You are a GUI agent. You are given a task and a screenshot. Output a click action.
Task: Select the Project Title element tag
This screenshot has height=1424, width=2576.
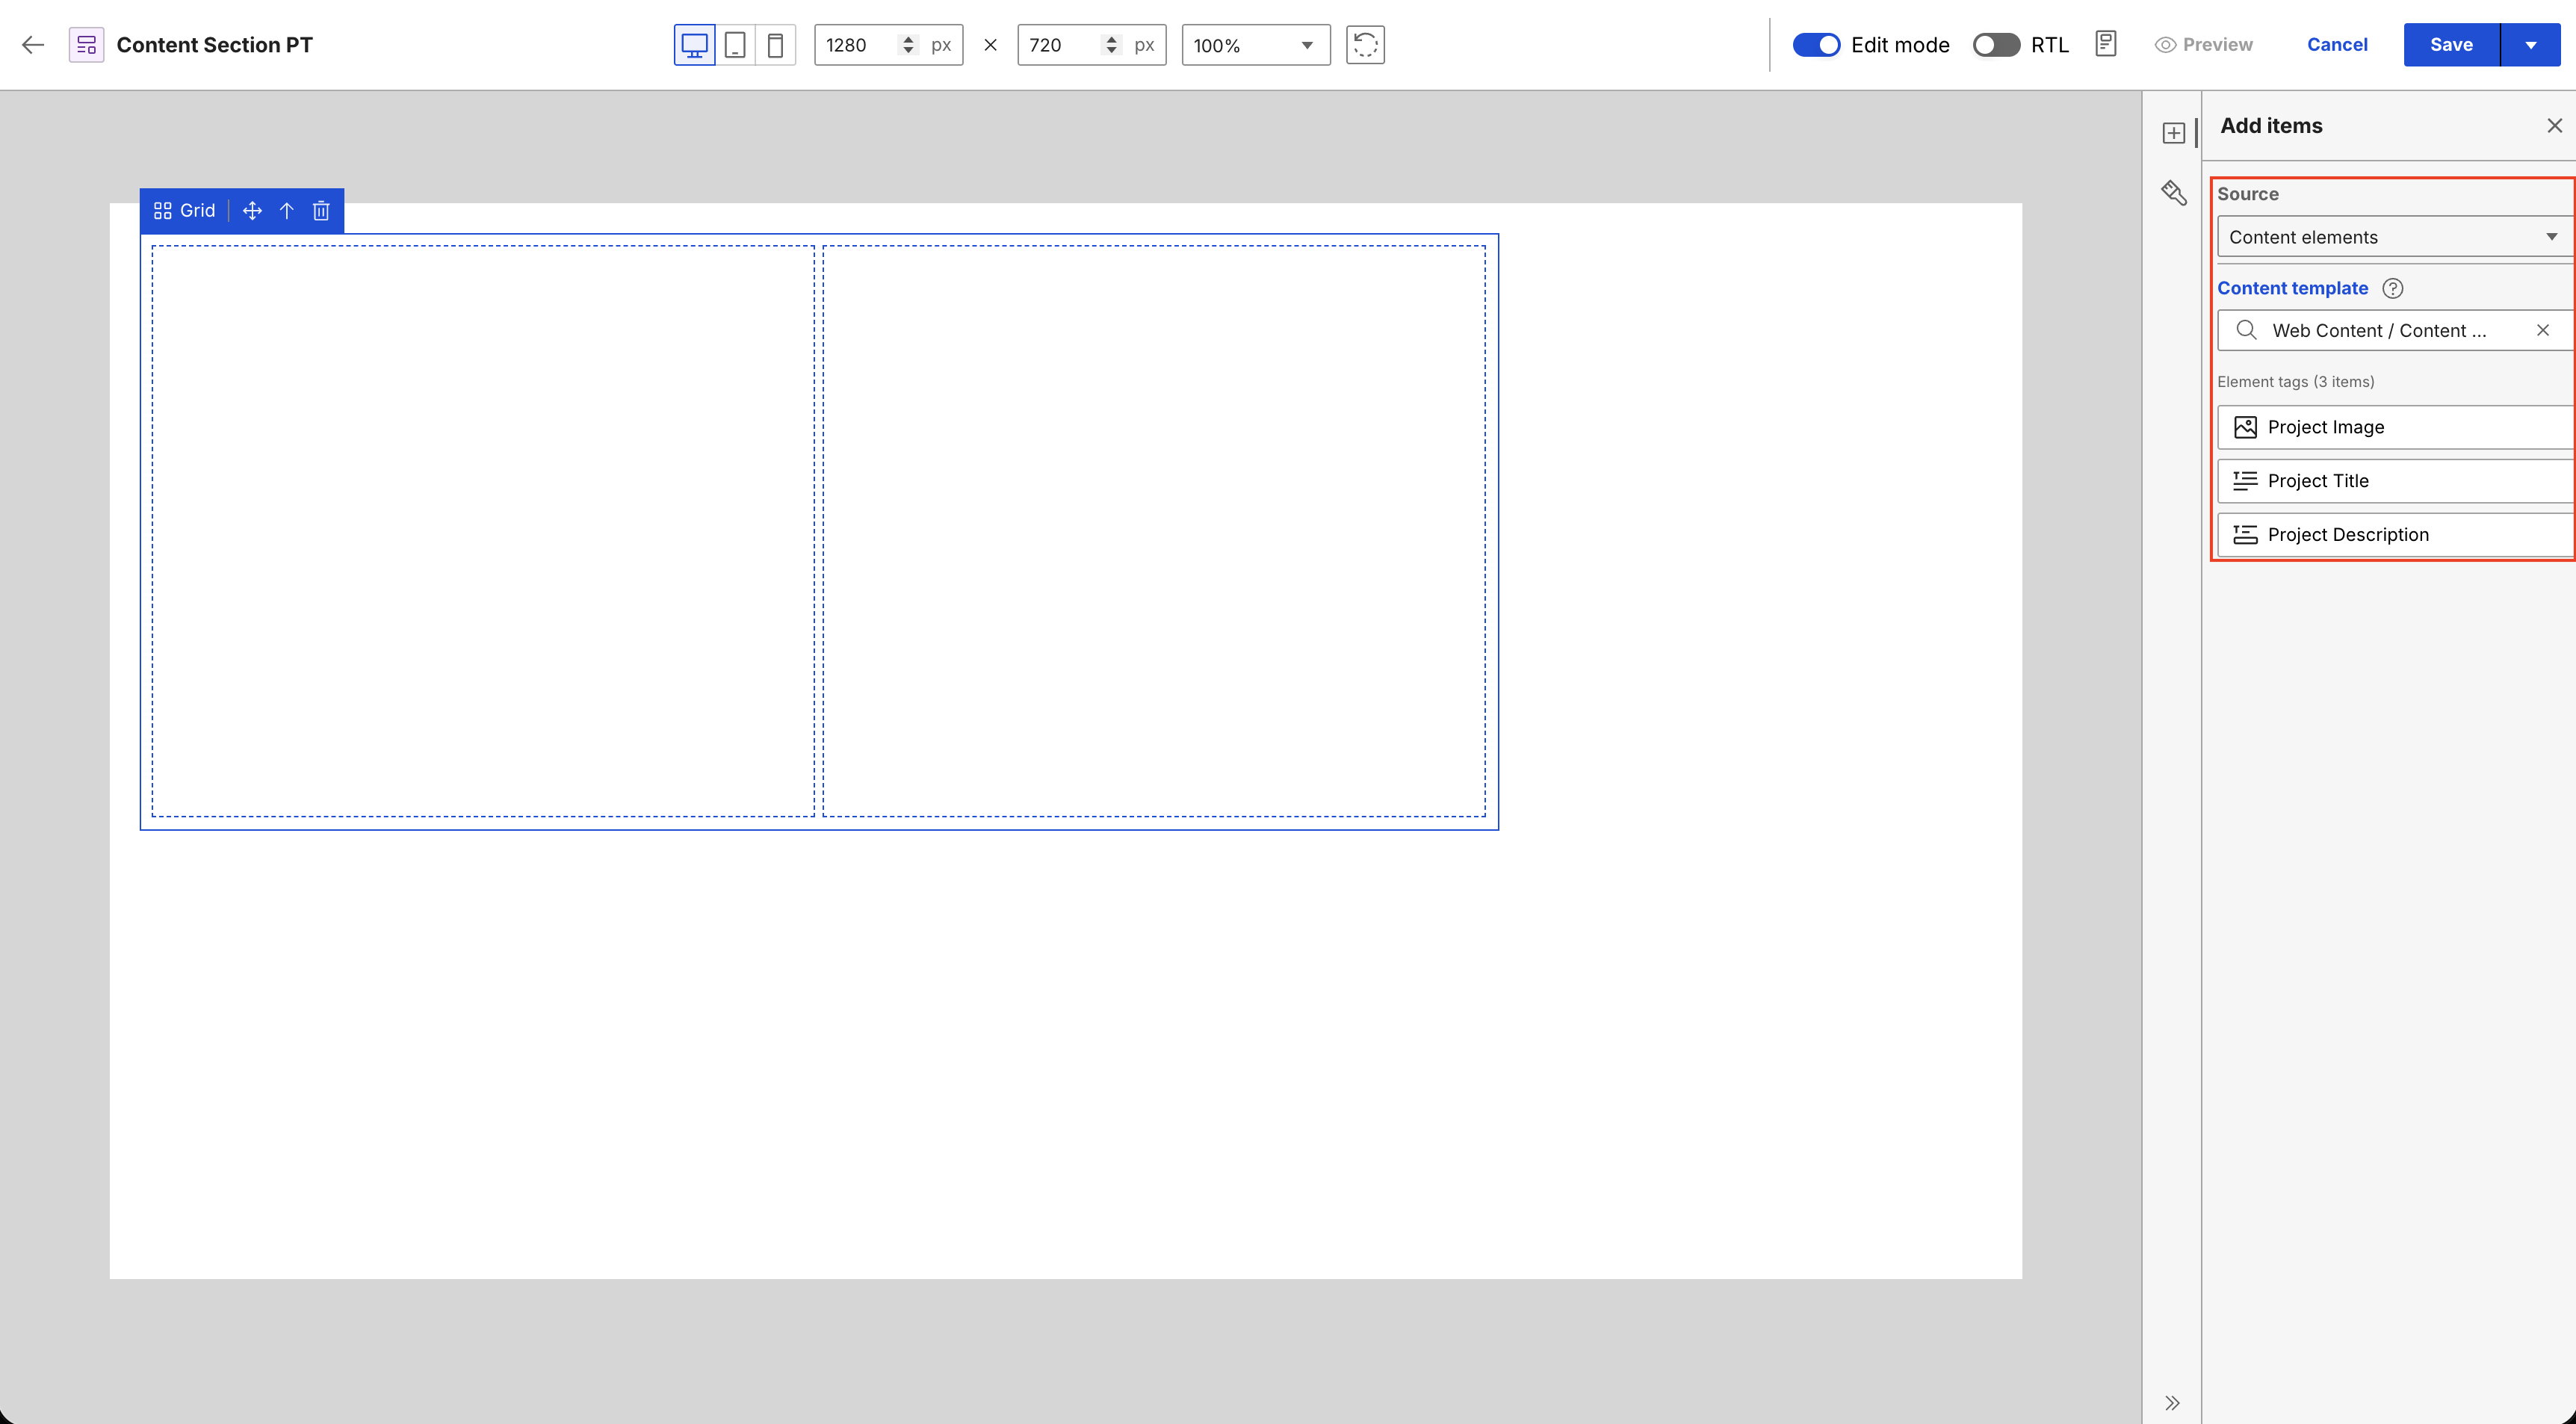[2396, 481]
